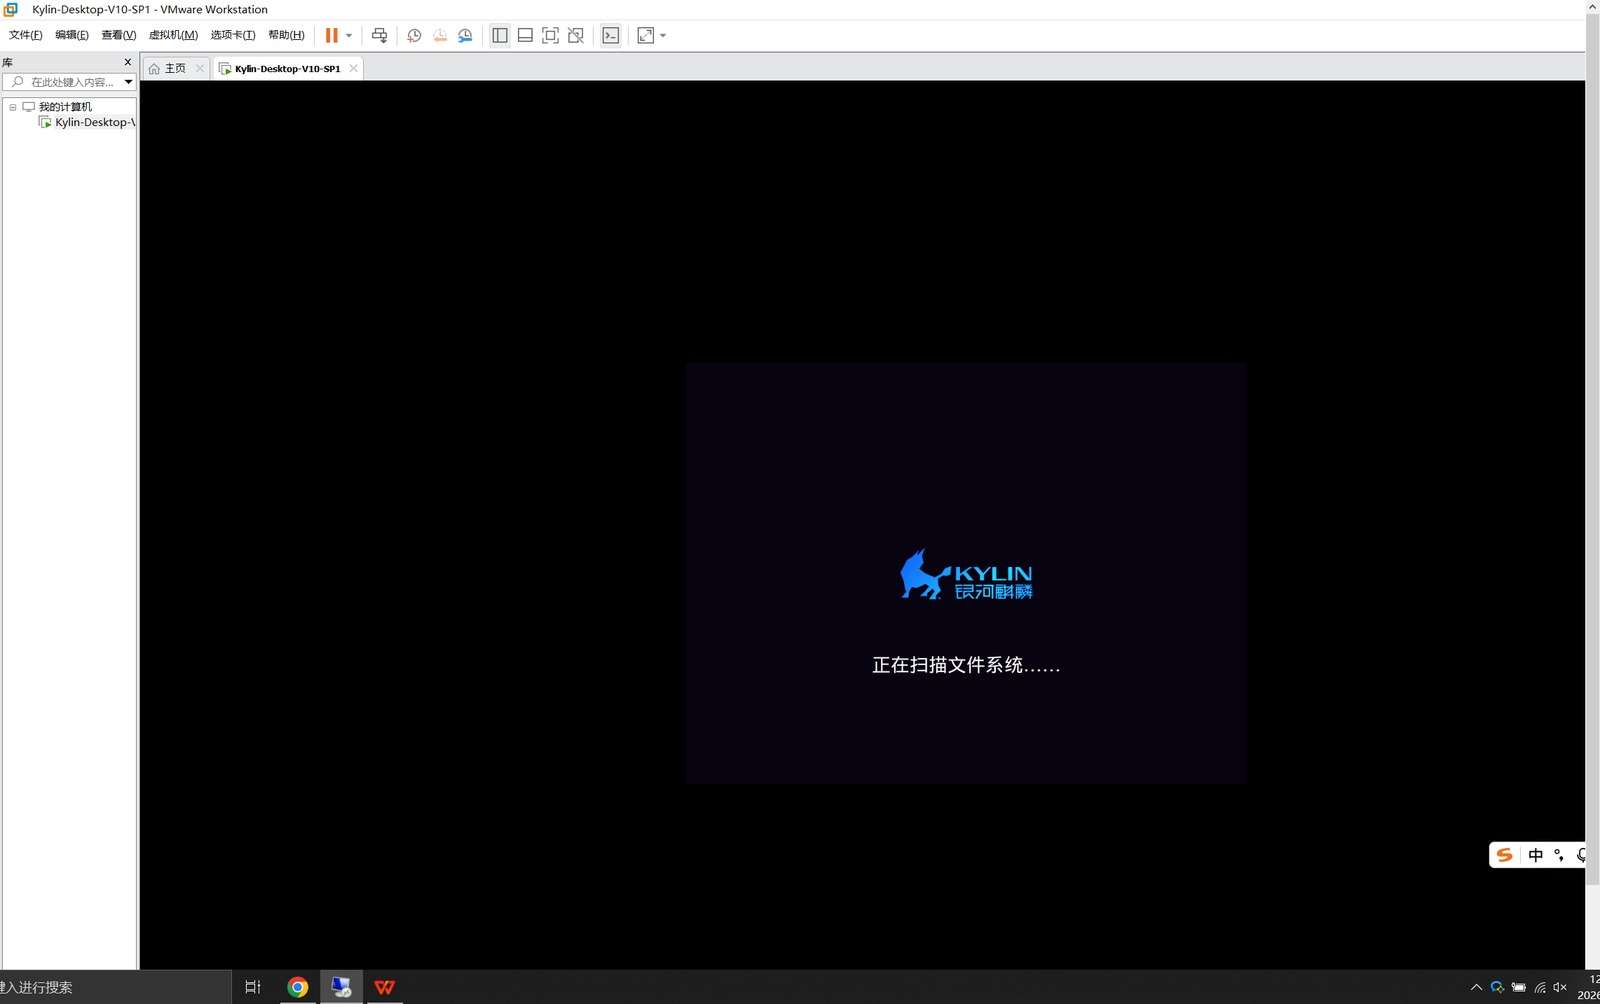
Task: Collapse the 我的计算机 tree node
Action: (13, 107)
